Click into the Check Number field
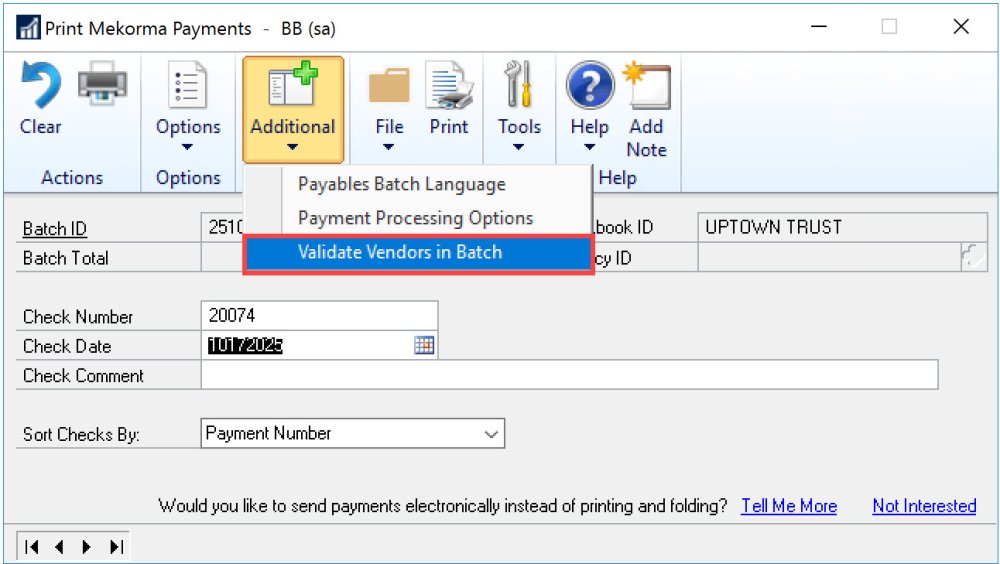Image resolution: width=1000 pixels, height=564 pixels. tap(319, 315)
